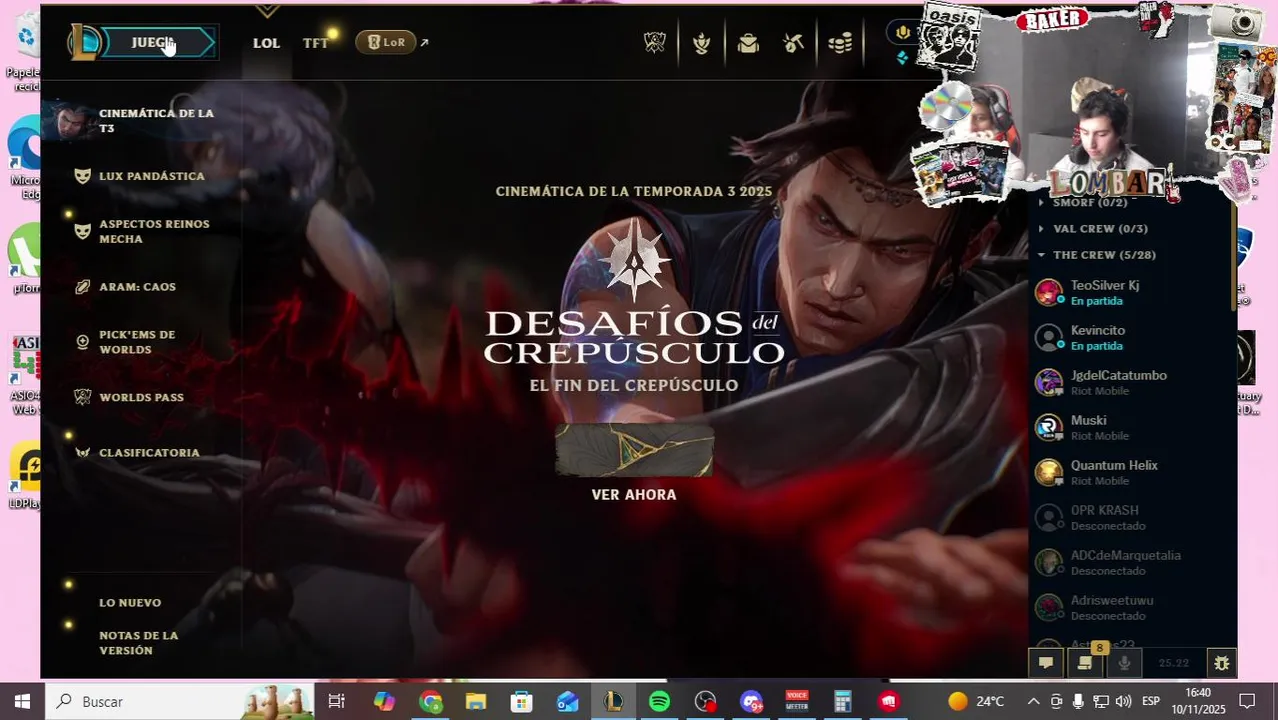
Task: Select Pick'Ems de Worlds in sidebar
Action: click(x=137, y=342)
